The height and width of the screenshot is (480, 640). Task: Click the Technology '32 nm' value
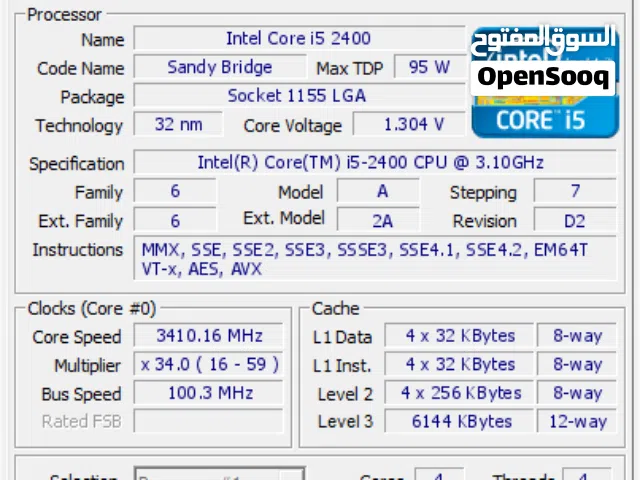[178, 124]
